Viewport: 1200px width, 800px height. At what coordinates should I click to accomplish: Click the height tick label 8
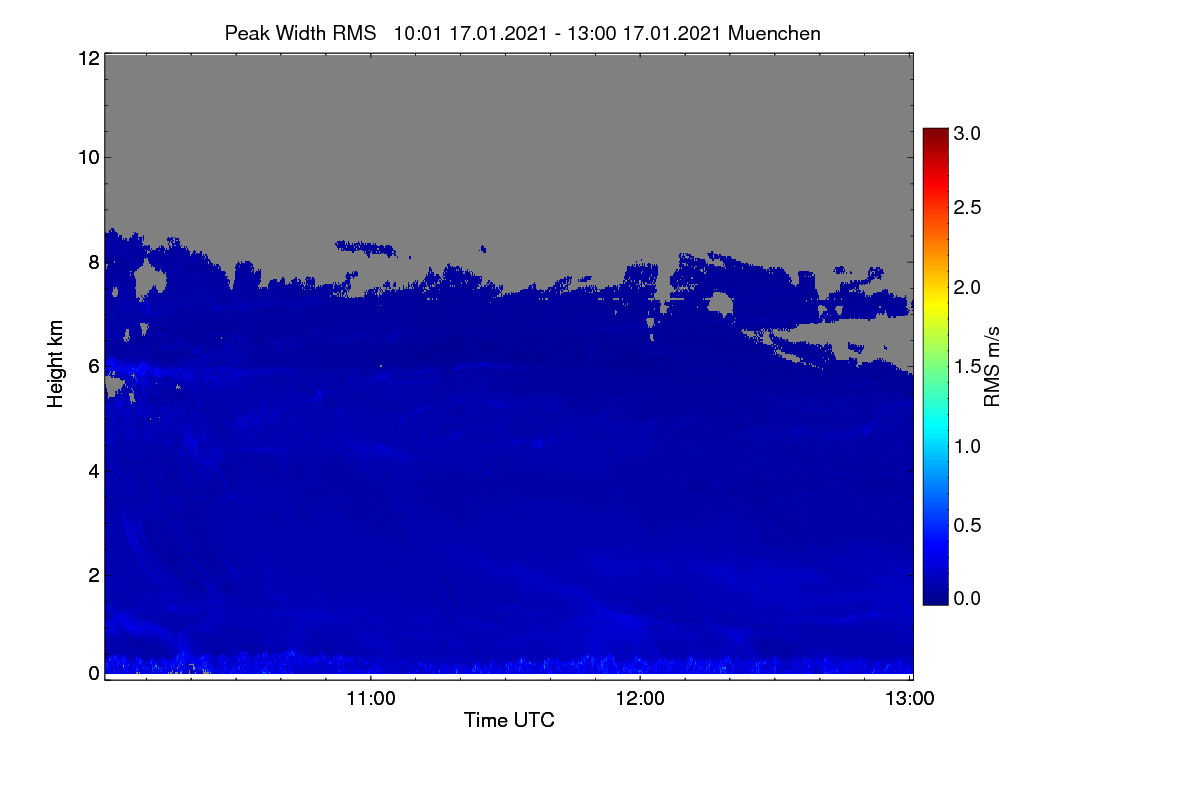tap(93, 262)
